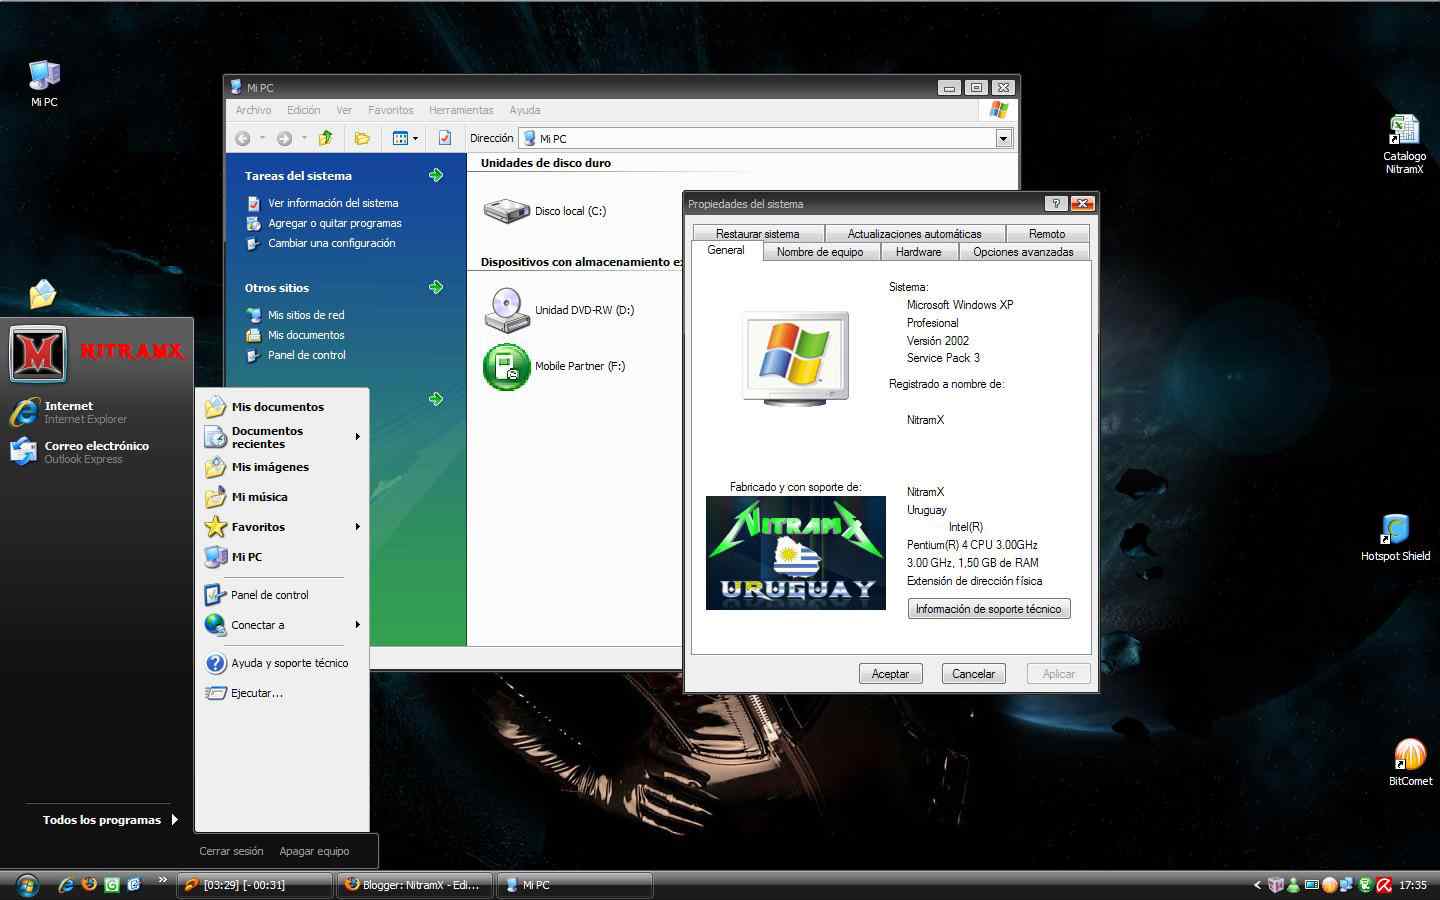Open the Herramientas menu
This screenshot has width=1440, height=900.
461,110
